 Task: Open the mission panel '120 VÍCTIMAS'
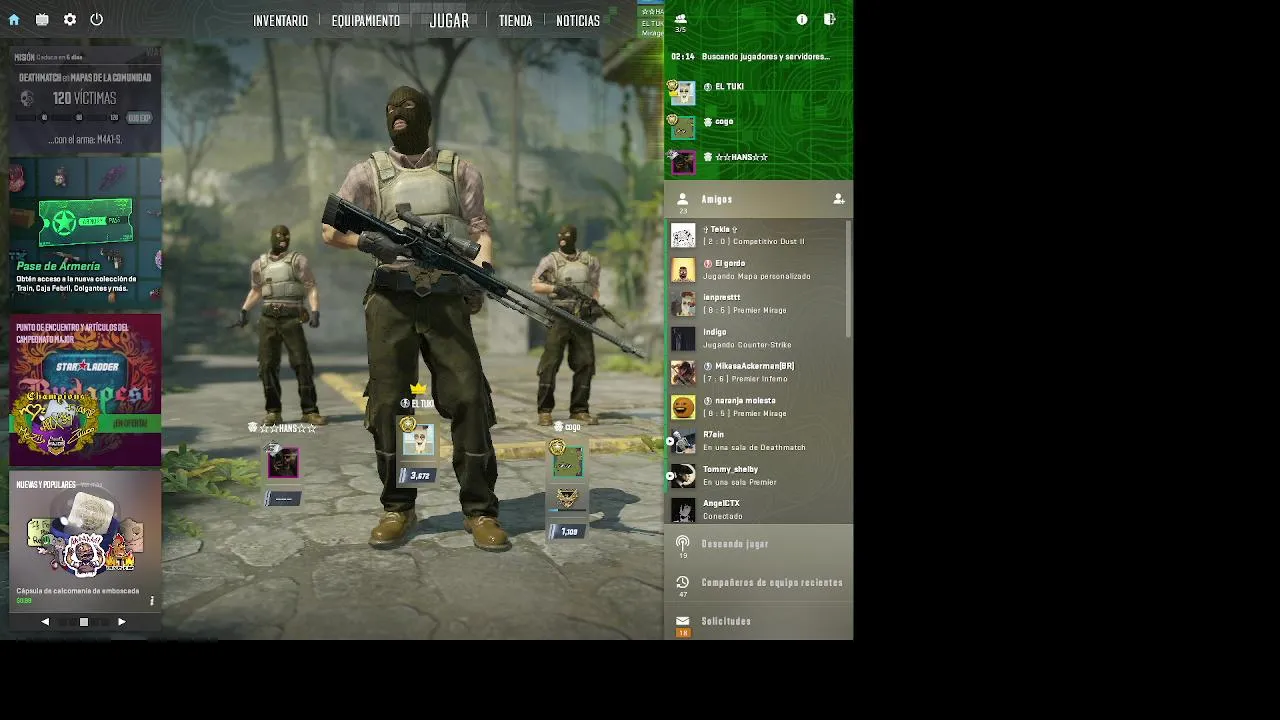pyautogui.click(x=85, y=99)
